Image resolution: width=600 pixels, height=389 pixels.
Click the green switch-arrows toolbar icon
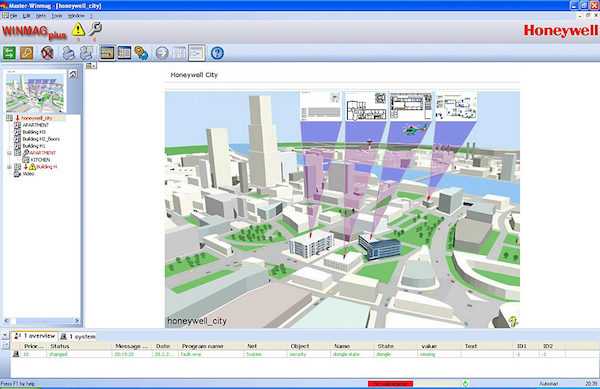pyautogui.click(x=9, y=53)
